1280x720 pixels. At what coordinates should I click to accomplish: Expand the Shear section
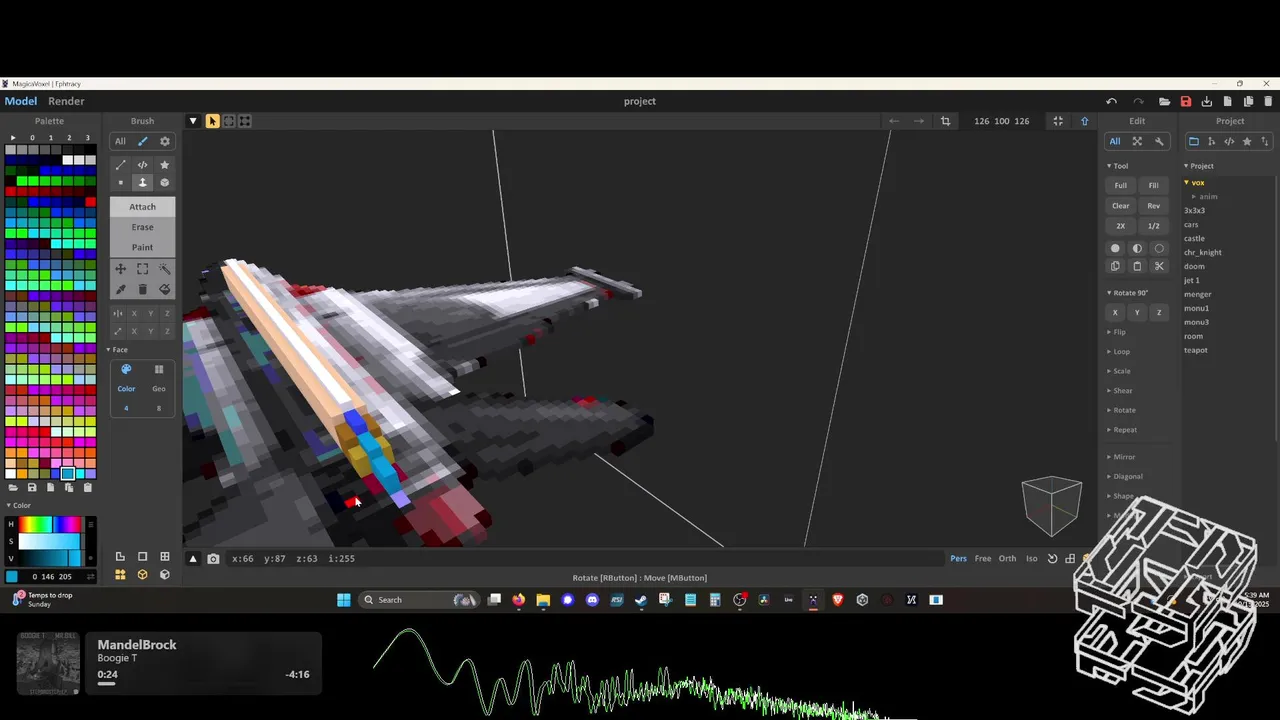(x=1120, y=390)
